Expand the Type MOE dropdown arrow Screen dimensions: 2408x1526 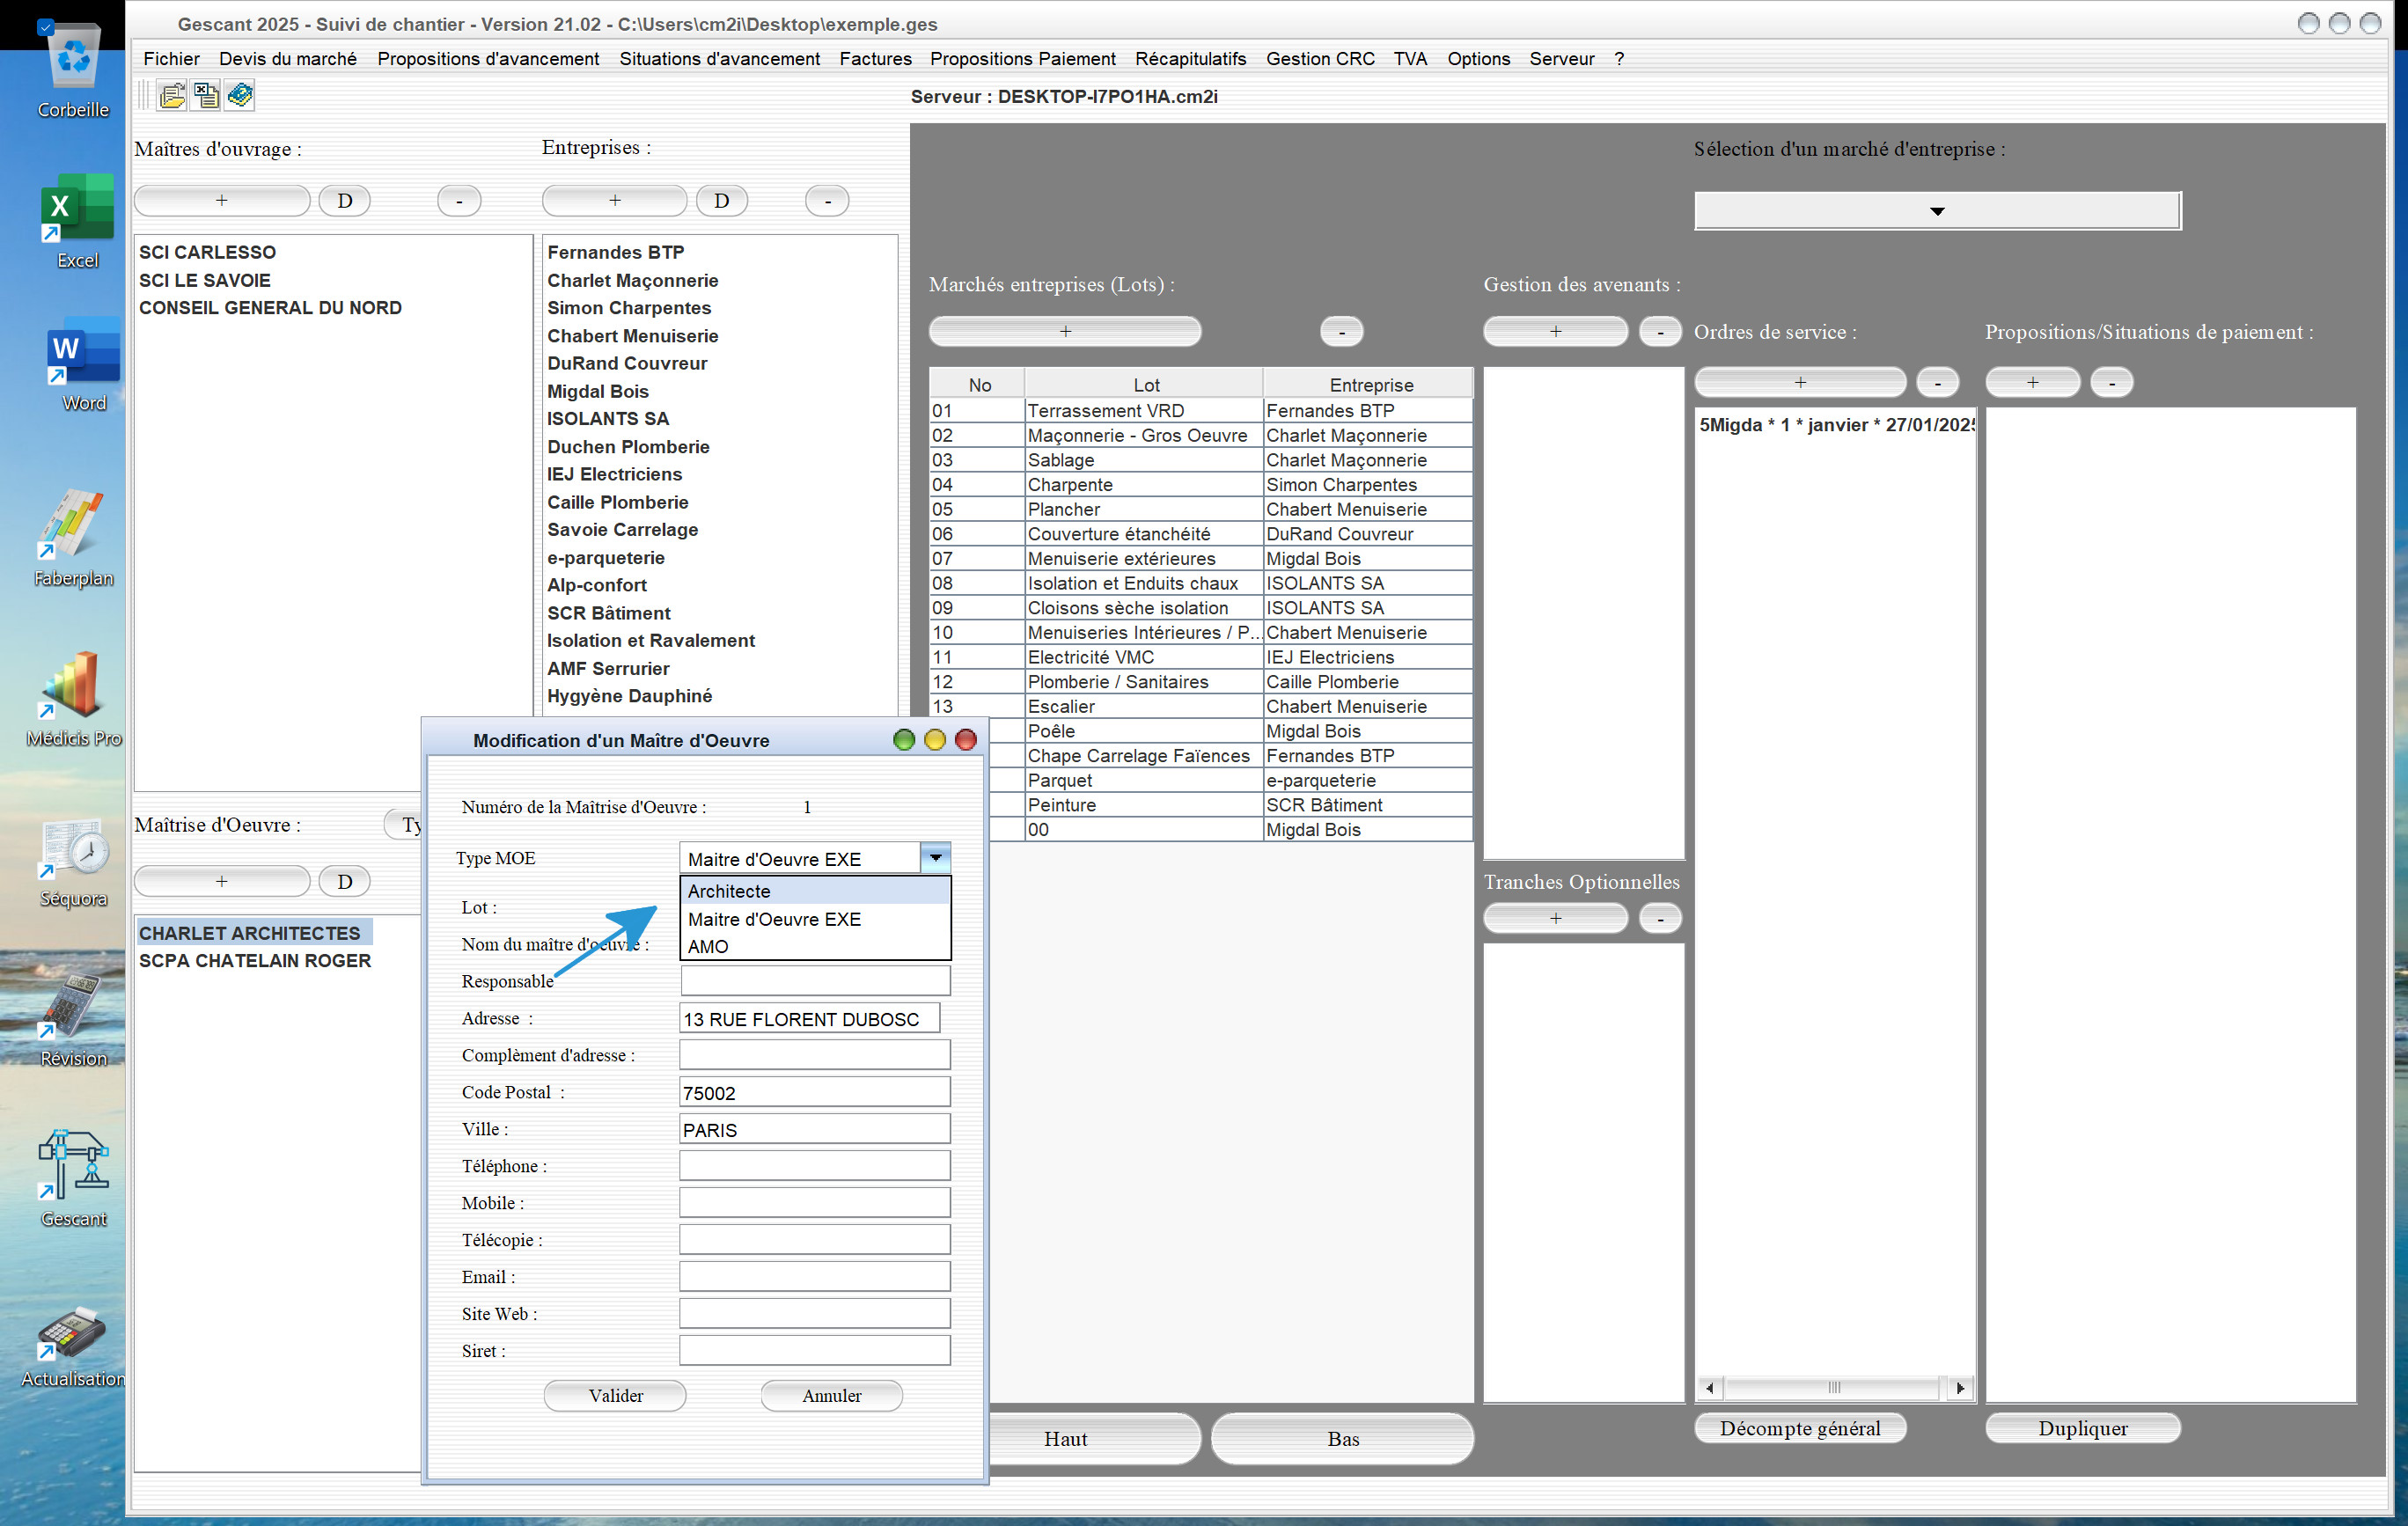point(935,858)
